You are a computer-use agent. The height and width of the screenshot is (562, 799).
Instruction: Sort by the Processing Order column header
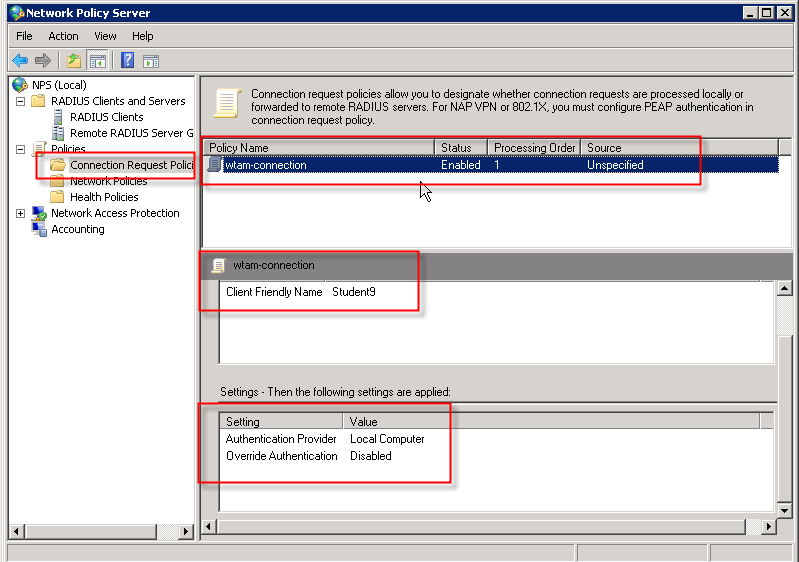point(534,148)
